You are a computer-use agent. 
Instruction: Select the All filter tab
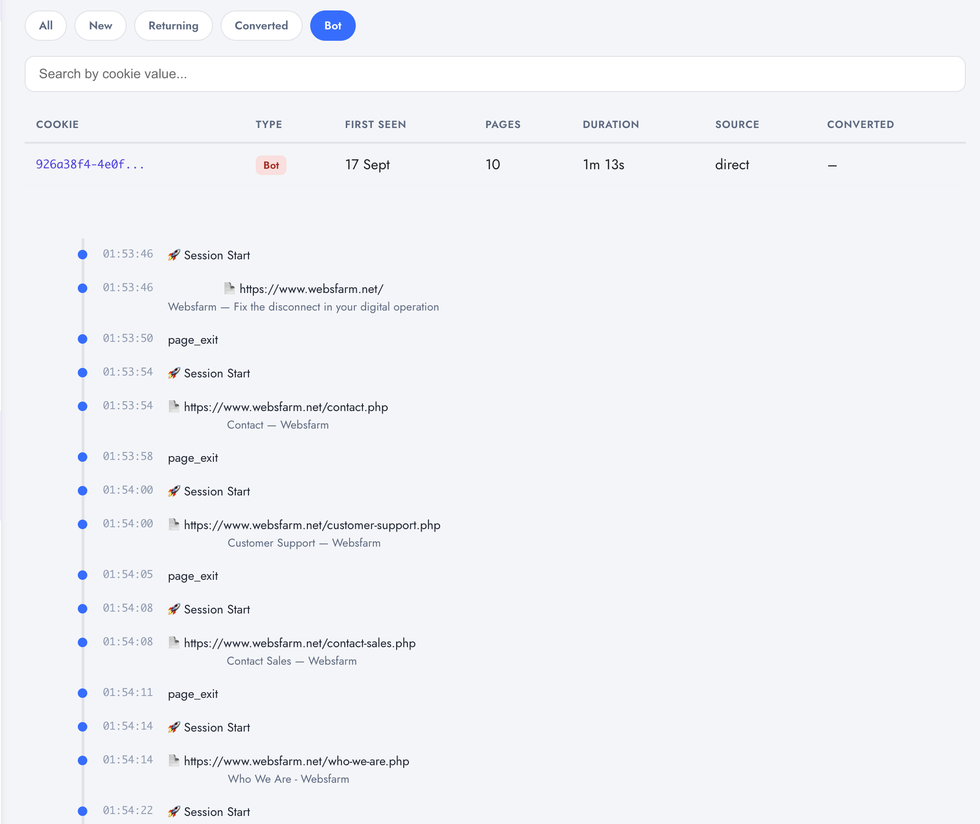pyautogui.click(x=46, y=26)
